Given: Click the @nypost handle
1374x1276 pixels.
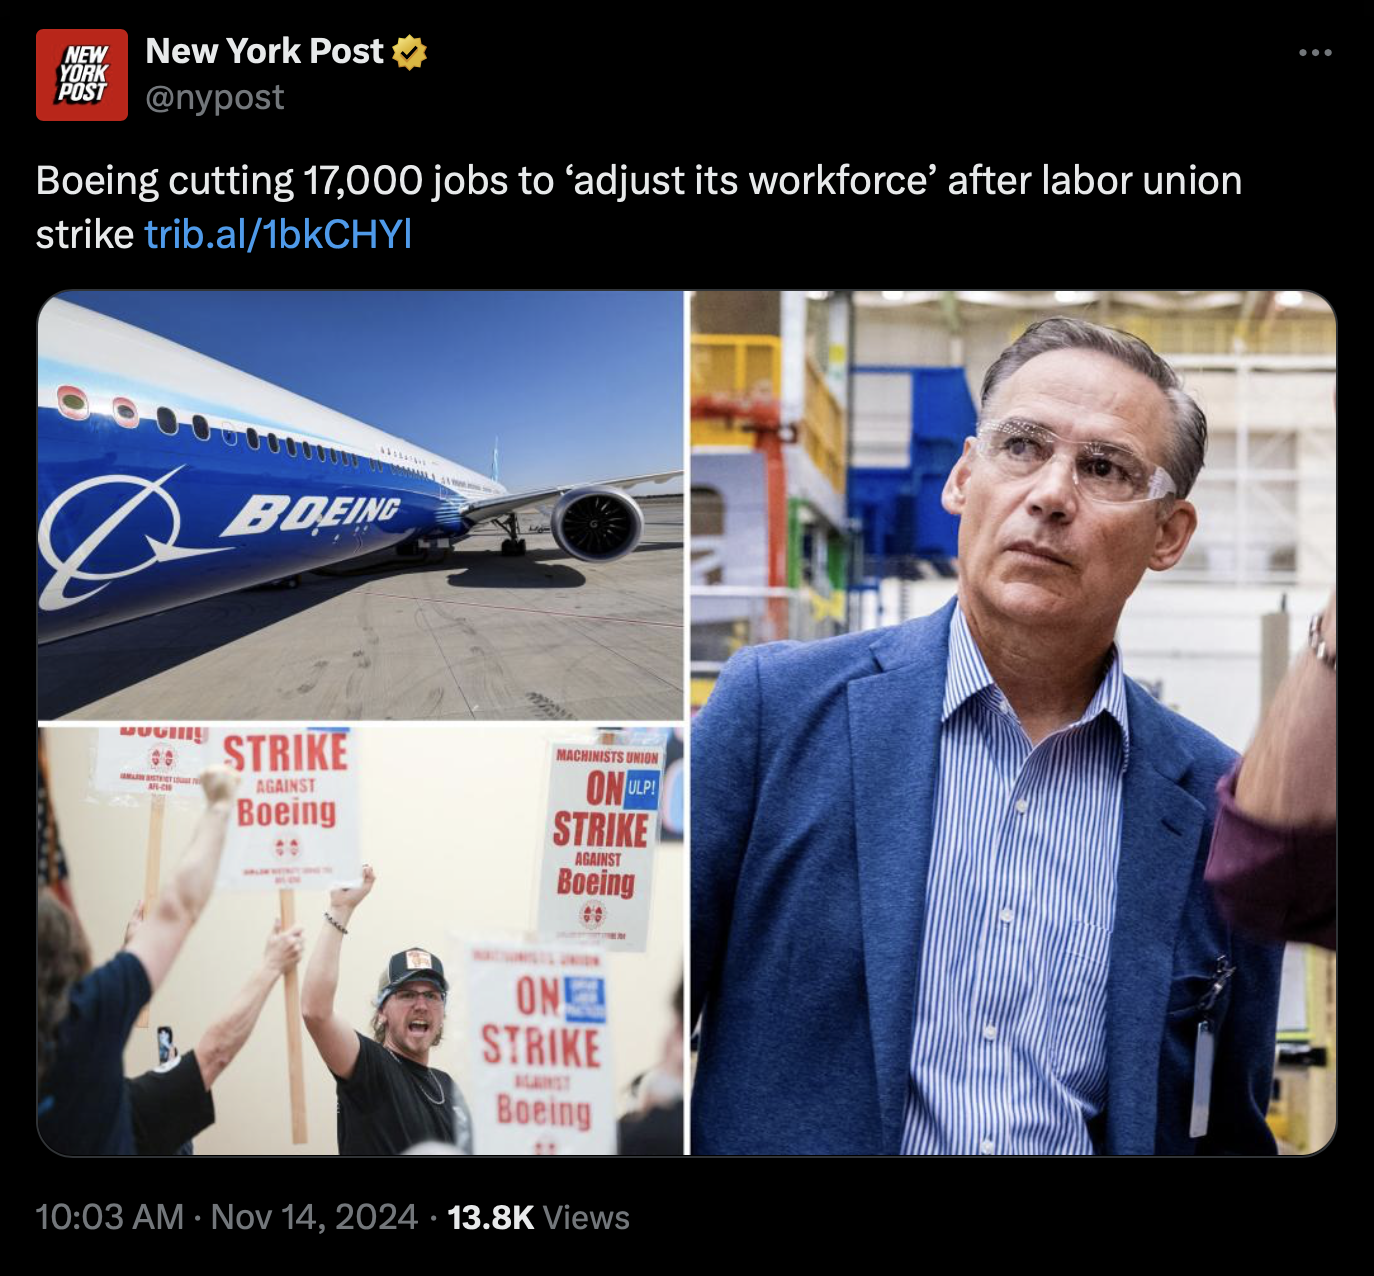Looking at the screenshot, I should [x=215, y=98].
